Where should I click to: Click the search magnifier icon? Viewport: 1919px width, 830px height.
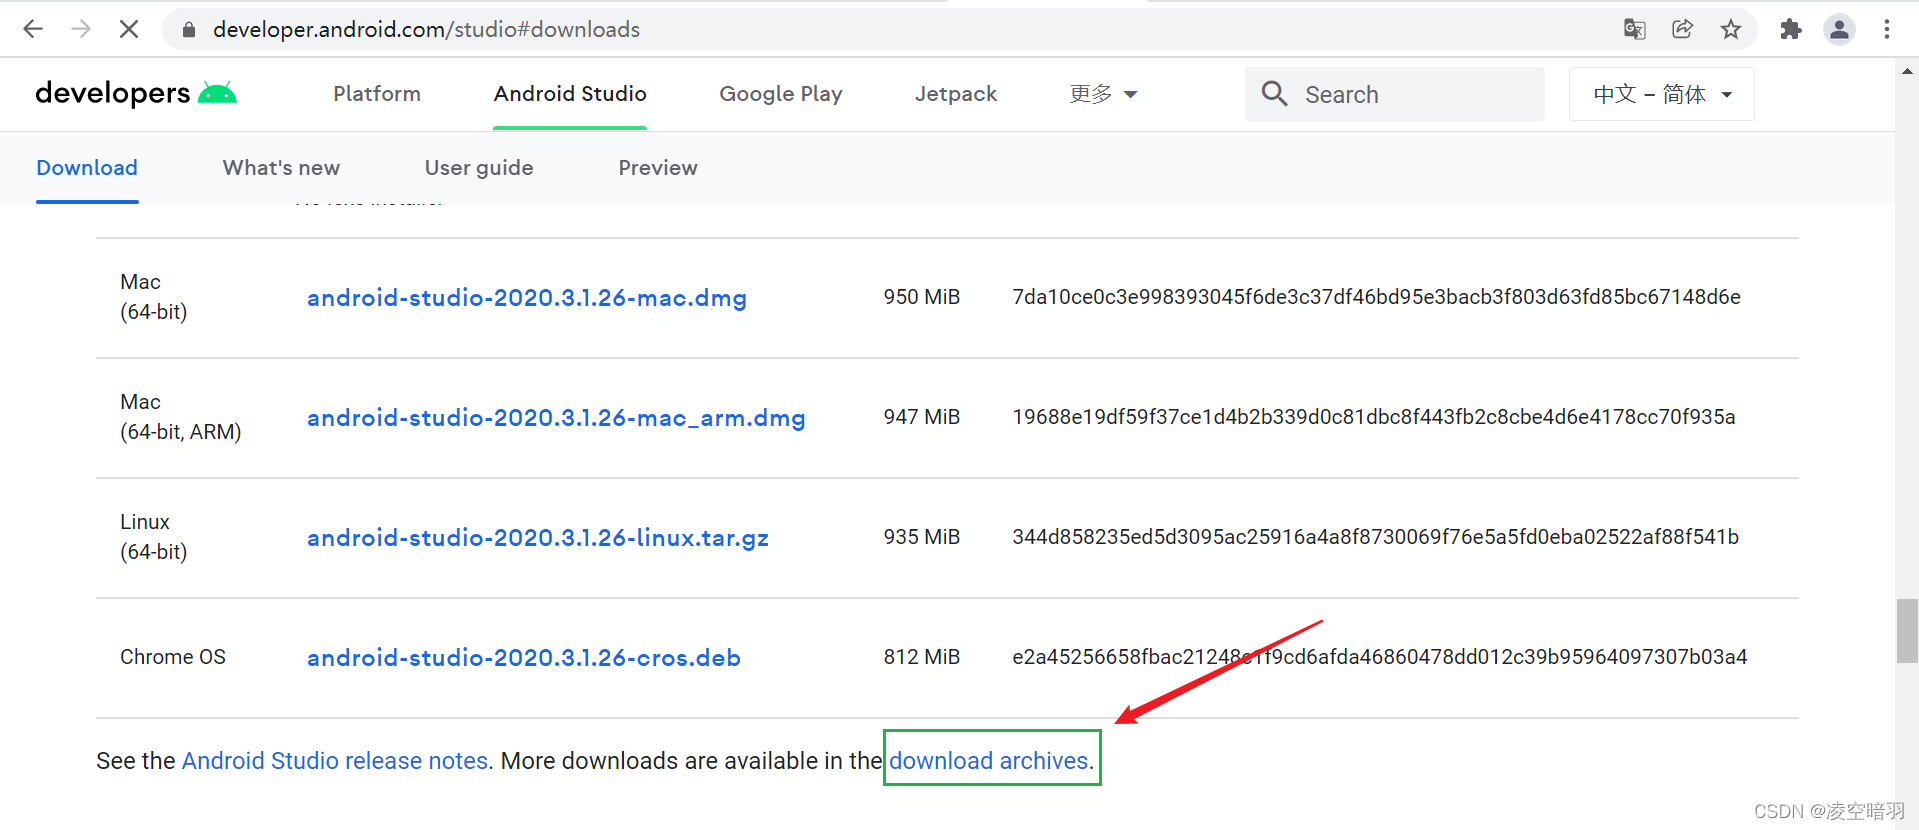(x=1274, y=94)
